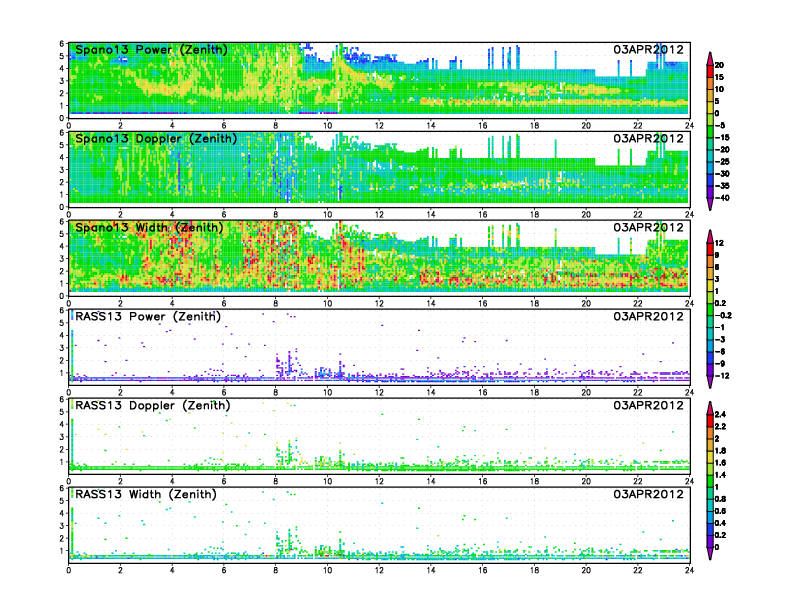Click the -25 label on the top colorbar

(722, 162)
